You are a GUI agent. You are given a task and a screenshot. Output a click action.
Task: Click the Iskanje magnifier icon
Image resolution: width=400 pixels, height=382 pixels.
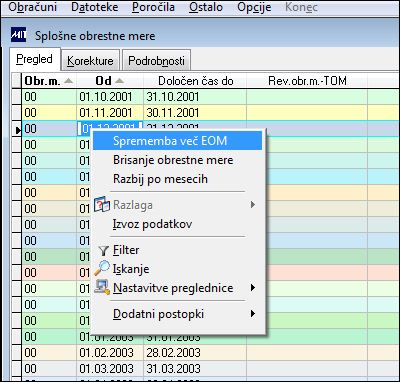pyautogui.click(x=102, y=269)
